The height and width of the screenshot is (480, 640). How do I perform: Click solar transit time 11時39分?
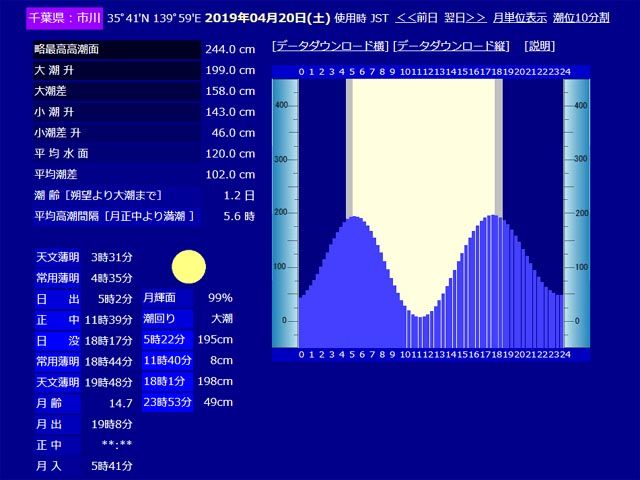pyautogui.click(x=109, y=320)
